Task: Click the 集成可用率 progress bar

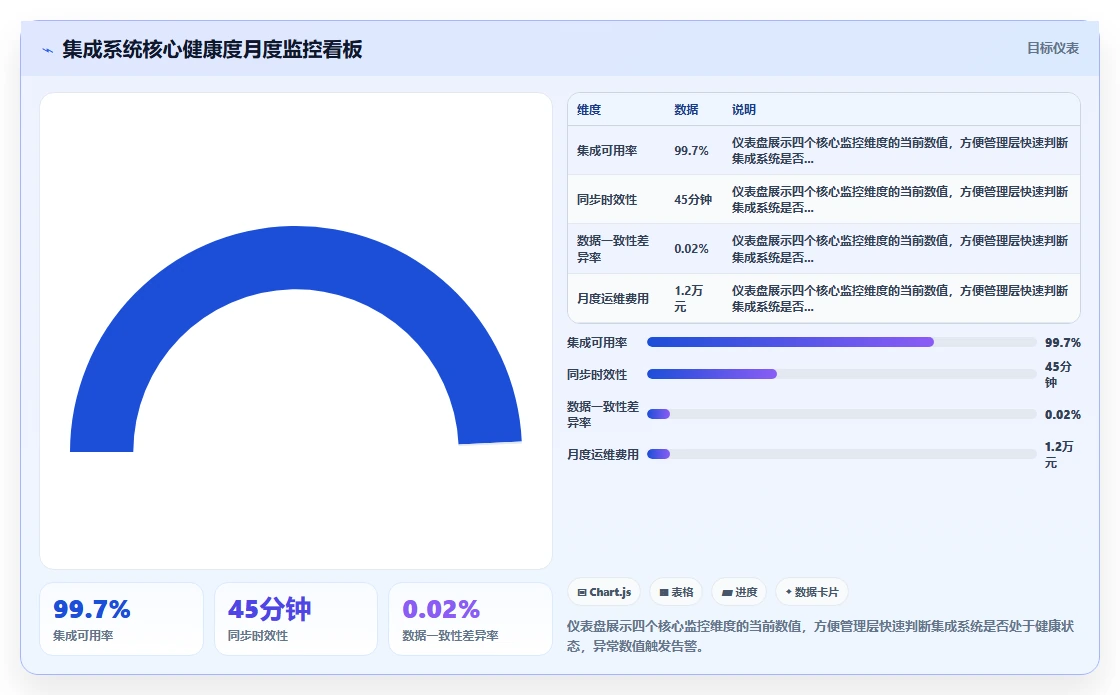Action: 841,342
